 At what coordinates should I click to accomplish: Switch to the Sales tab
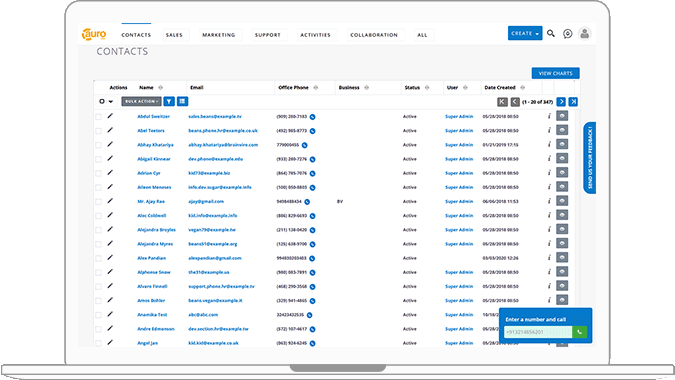174,35
